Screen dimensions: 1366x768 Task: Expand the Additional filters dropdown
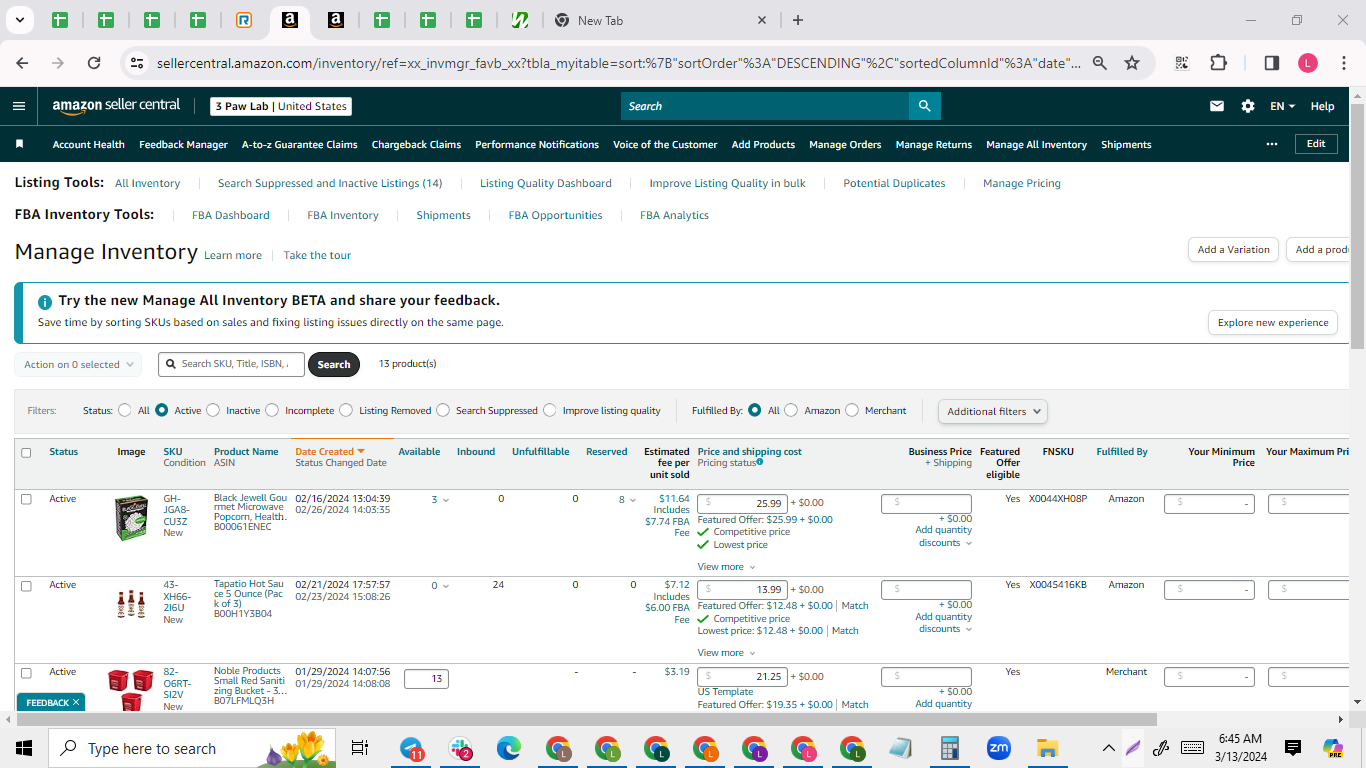pos(994,411)
